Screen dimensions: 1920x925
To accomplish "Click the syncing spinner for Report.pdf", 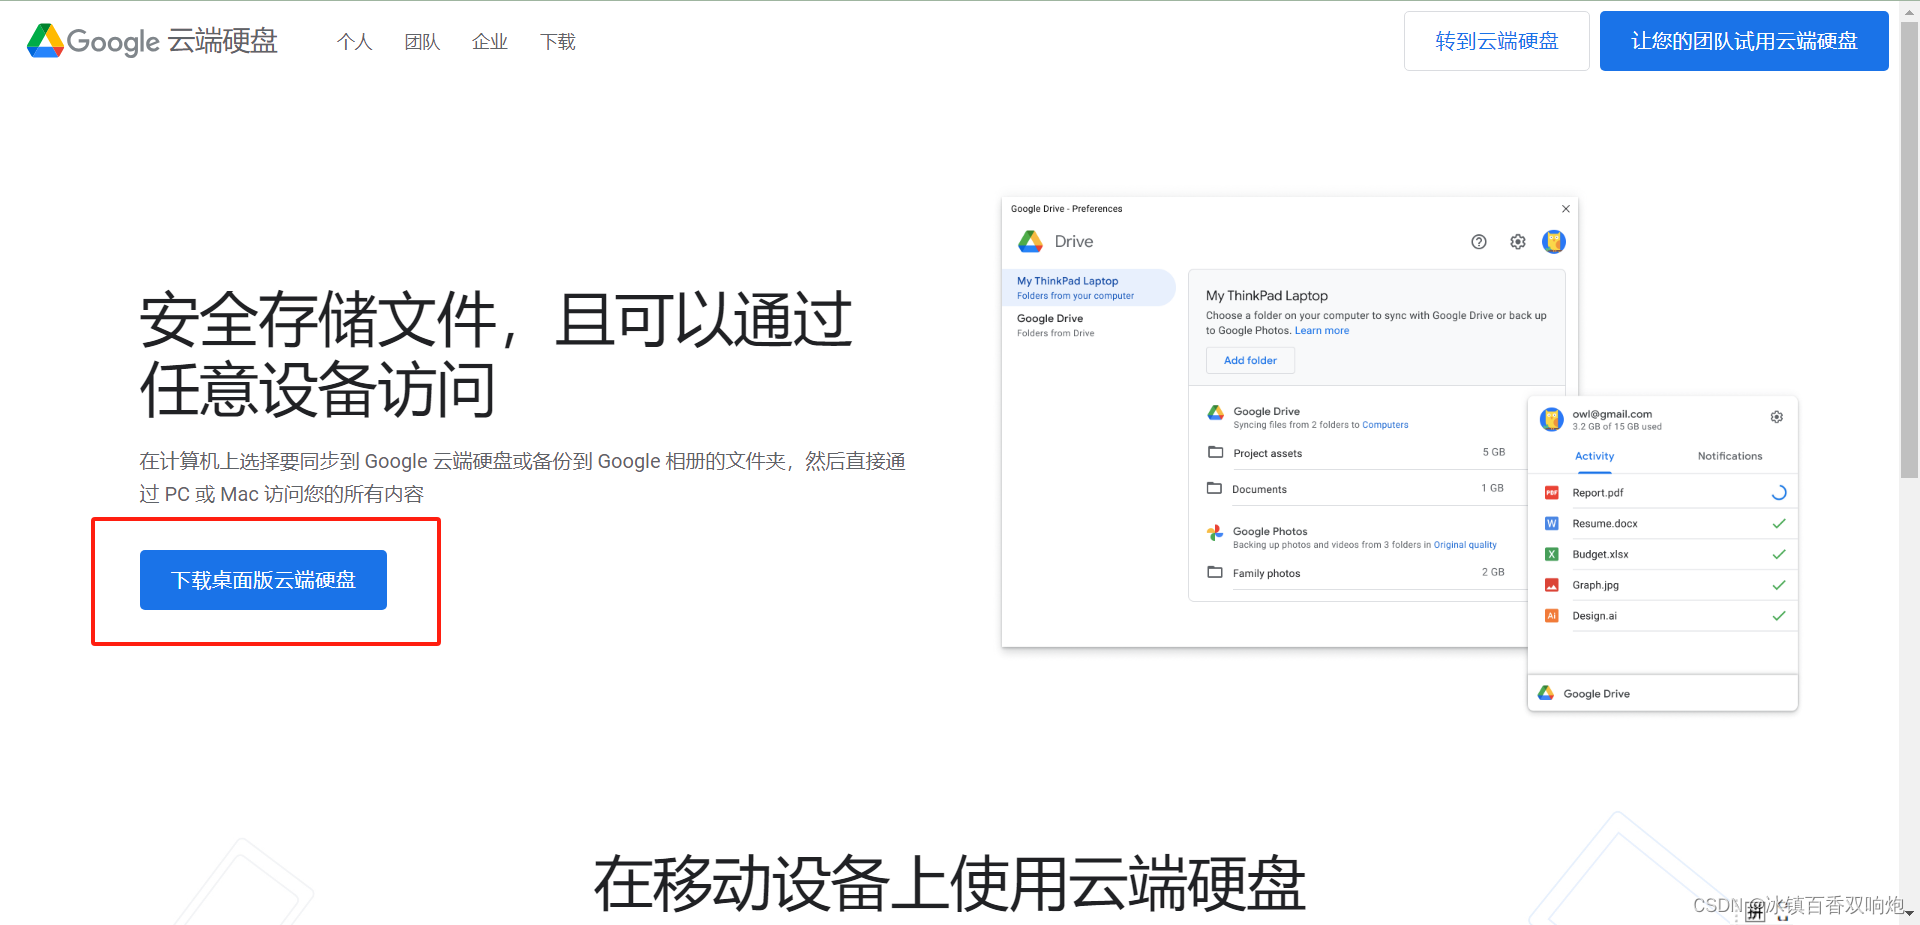I will [1779, 493].
